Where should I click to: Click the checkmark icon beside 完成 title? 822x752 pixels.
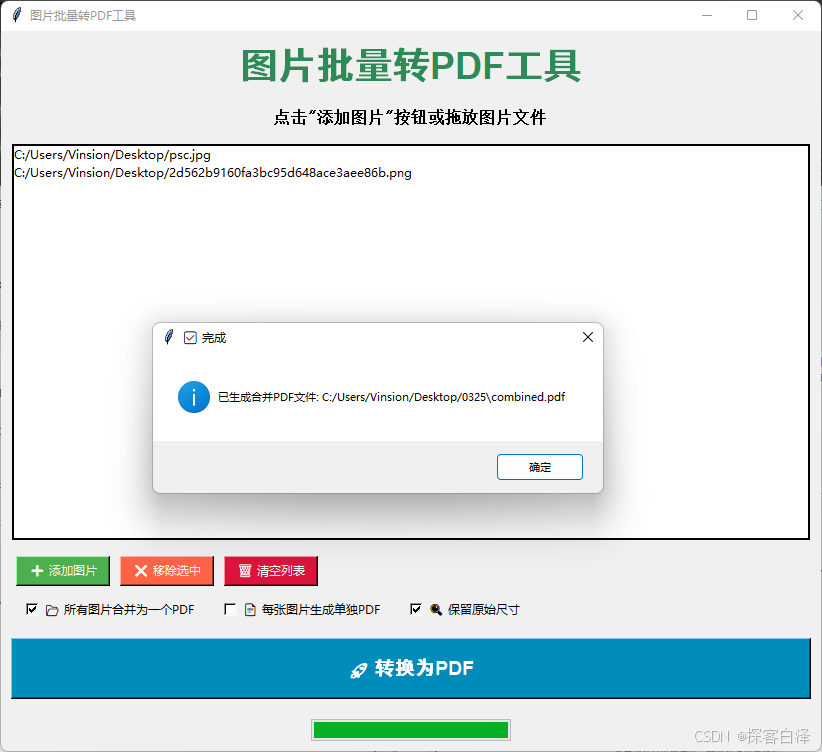(190, 338)
